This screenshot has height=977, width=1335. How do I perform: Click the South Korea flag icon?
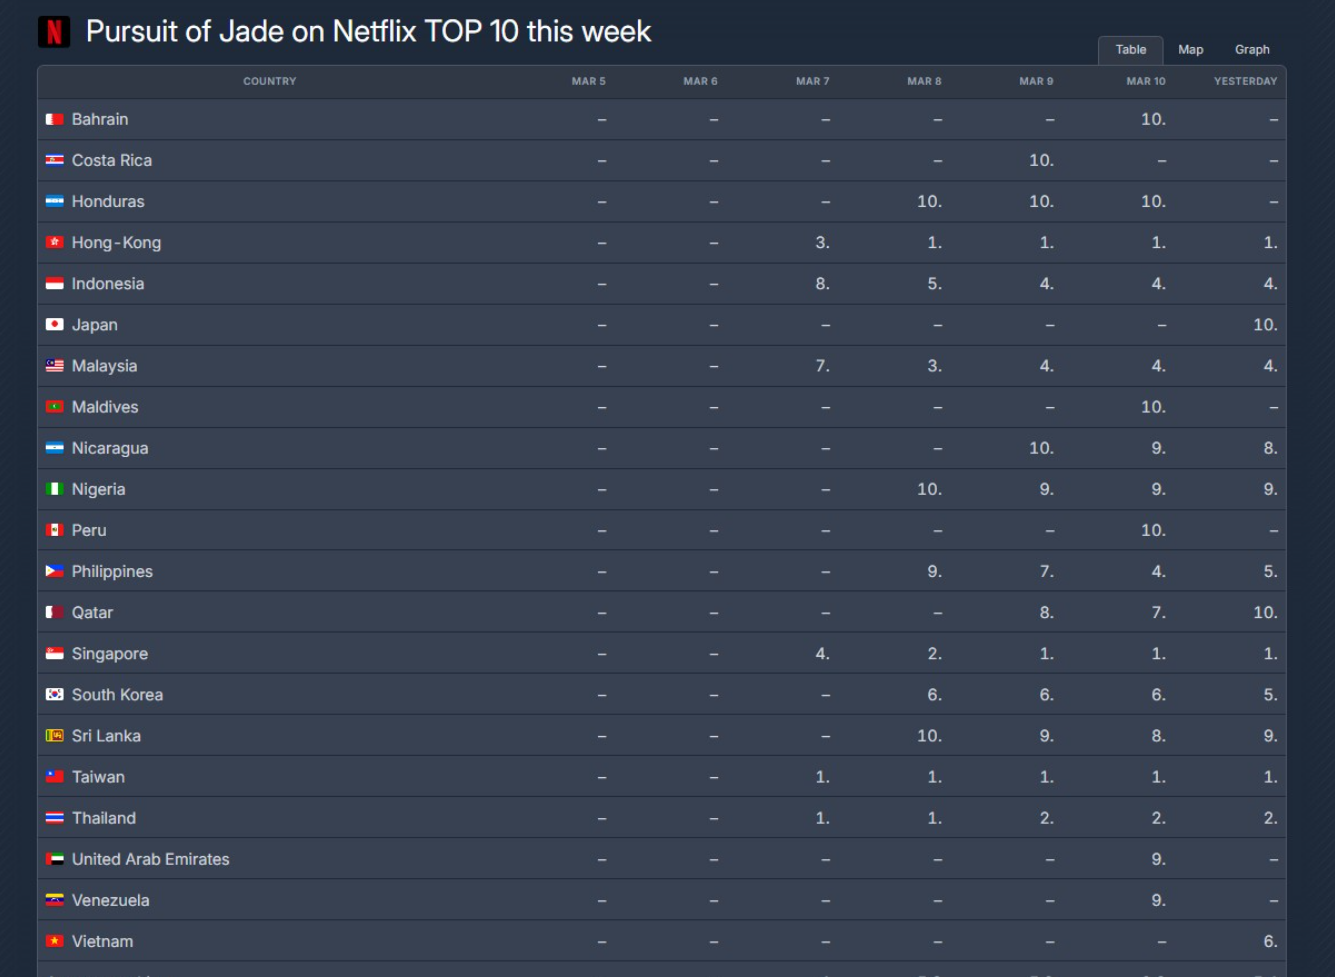coord(55,695)
